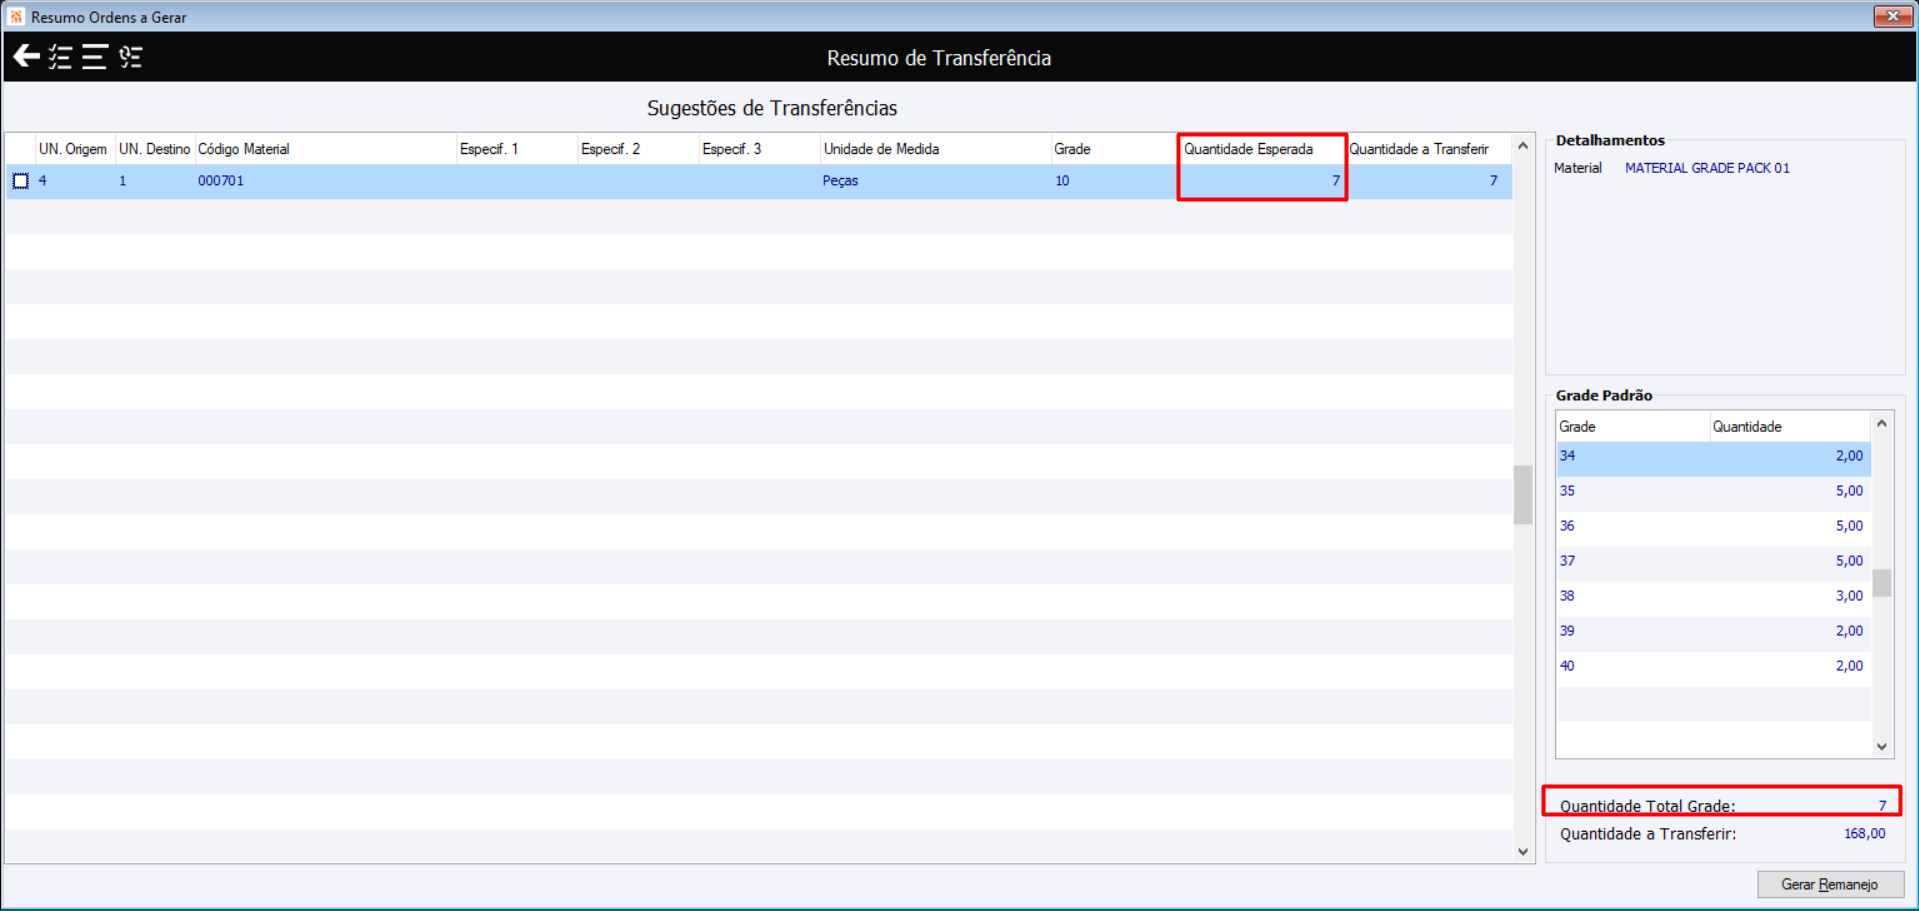Image resolution: width=1919 pixels, height=911 pixels.
Task: Tick the checkbox for material 000701 row
Action: 21,181
